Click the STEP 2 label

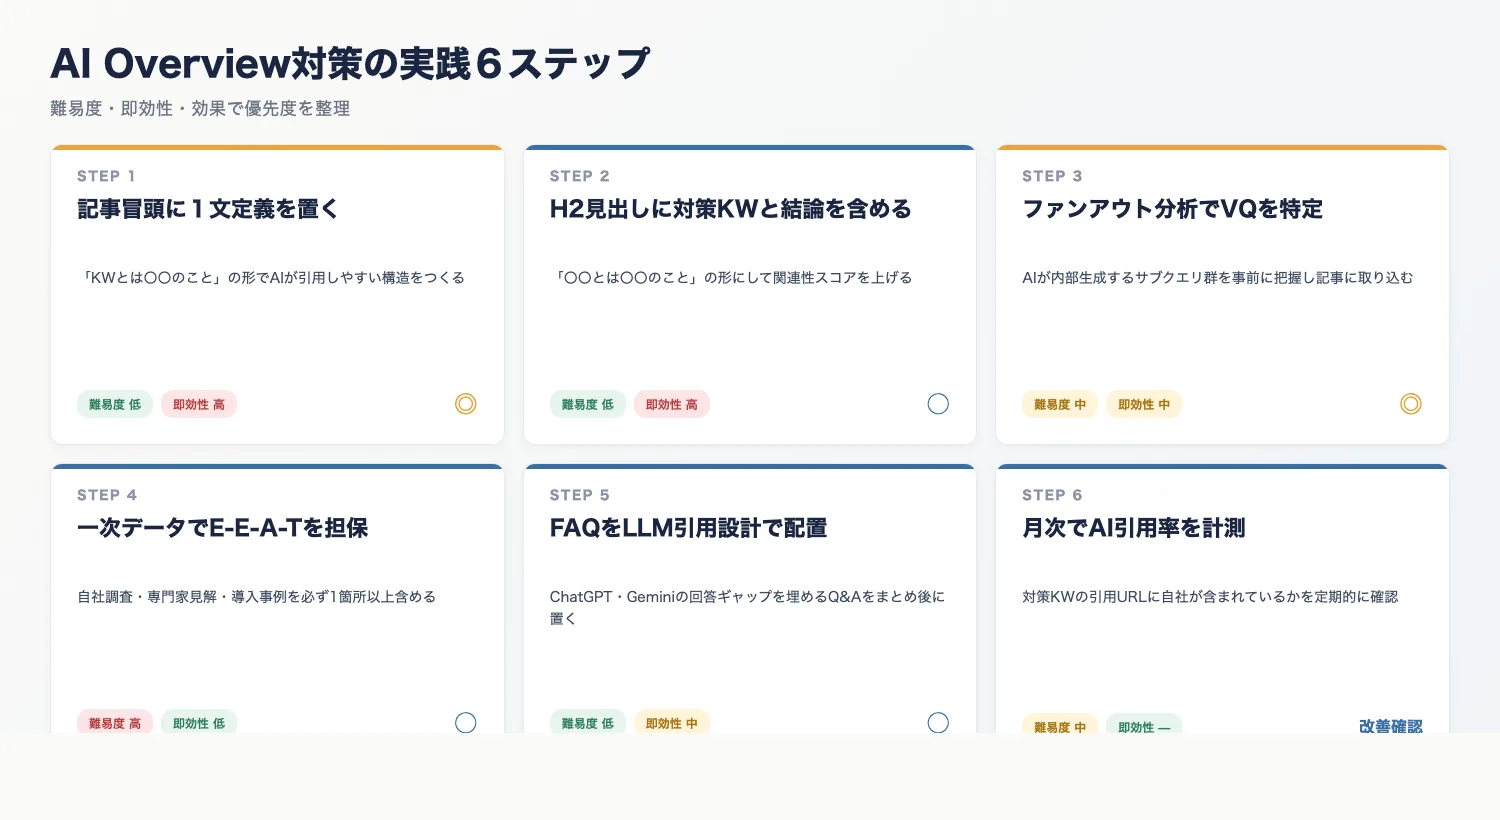tap(580, 176)
